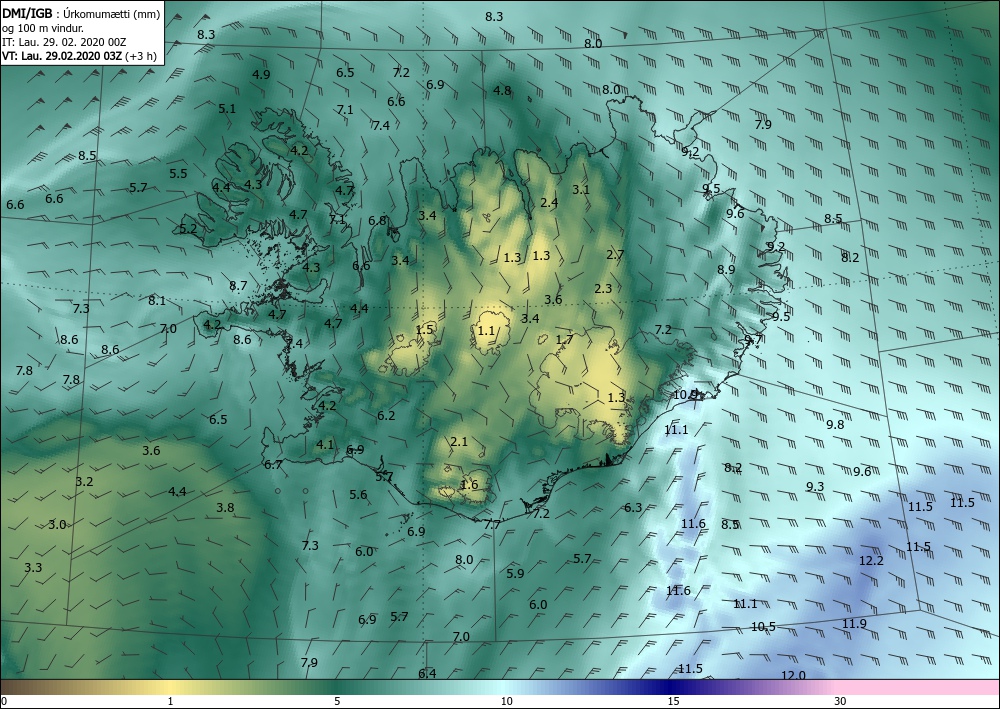Click the 1.5 value on the western glacier
Image resolution: width=1000 pixels, height=709 pixels.
coord(424,330)
